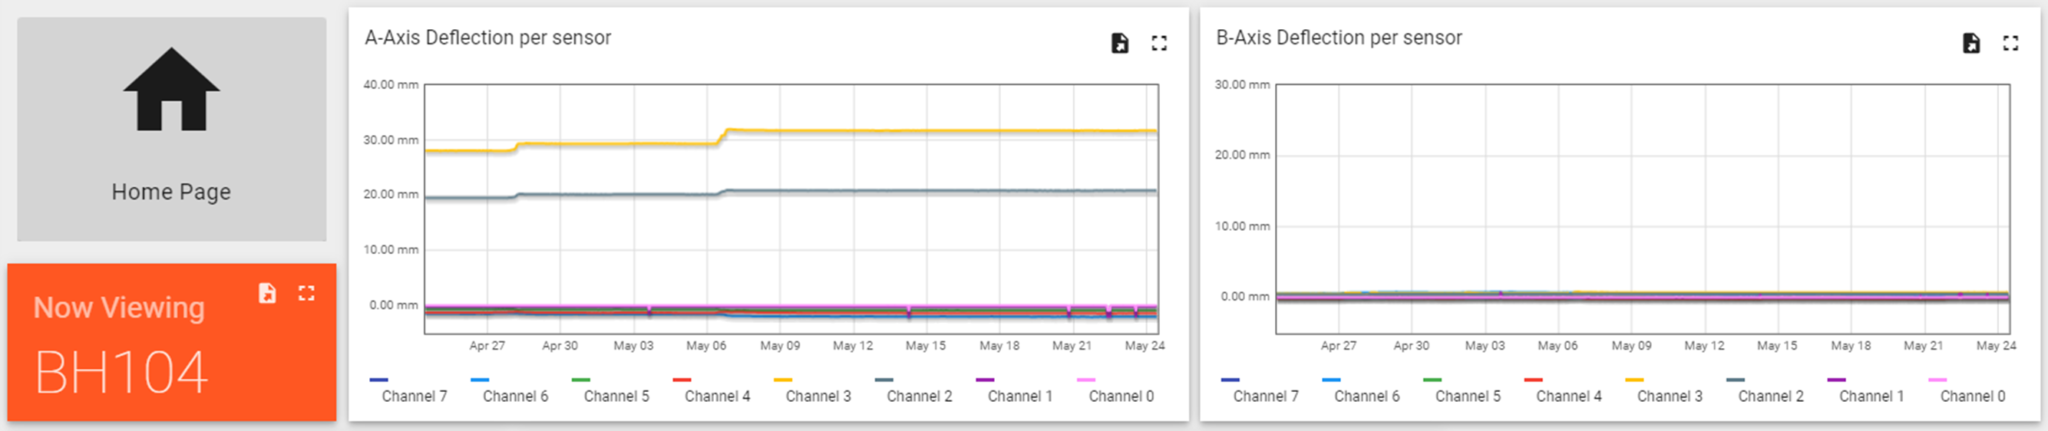
Task: Expand B-Axis Deflection chart to fullscreen
Action: pyautogui.click(x=2010, y=43)
